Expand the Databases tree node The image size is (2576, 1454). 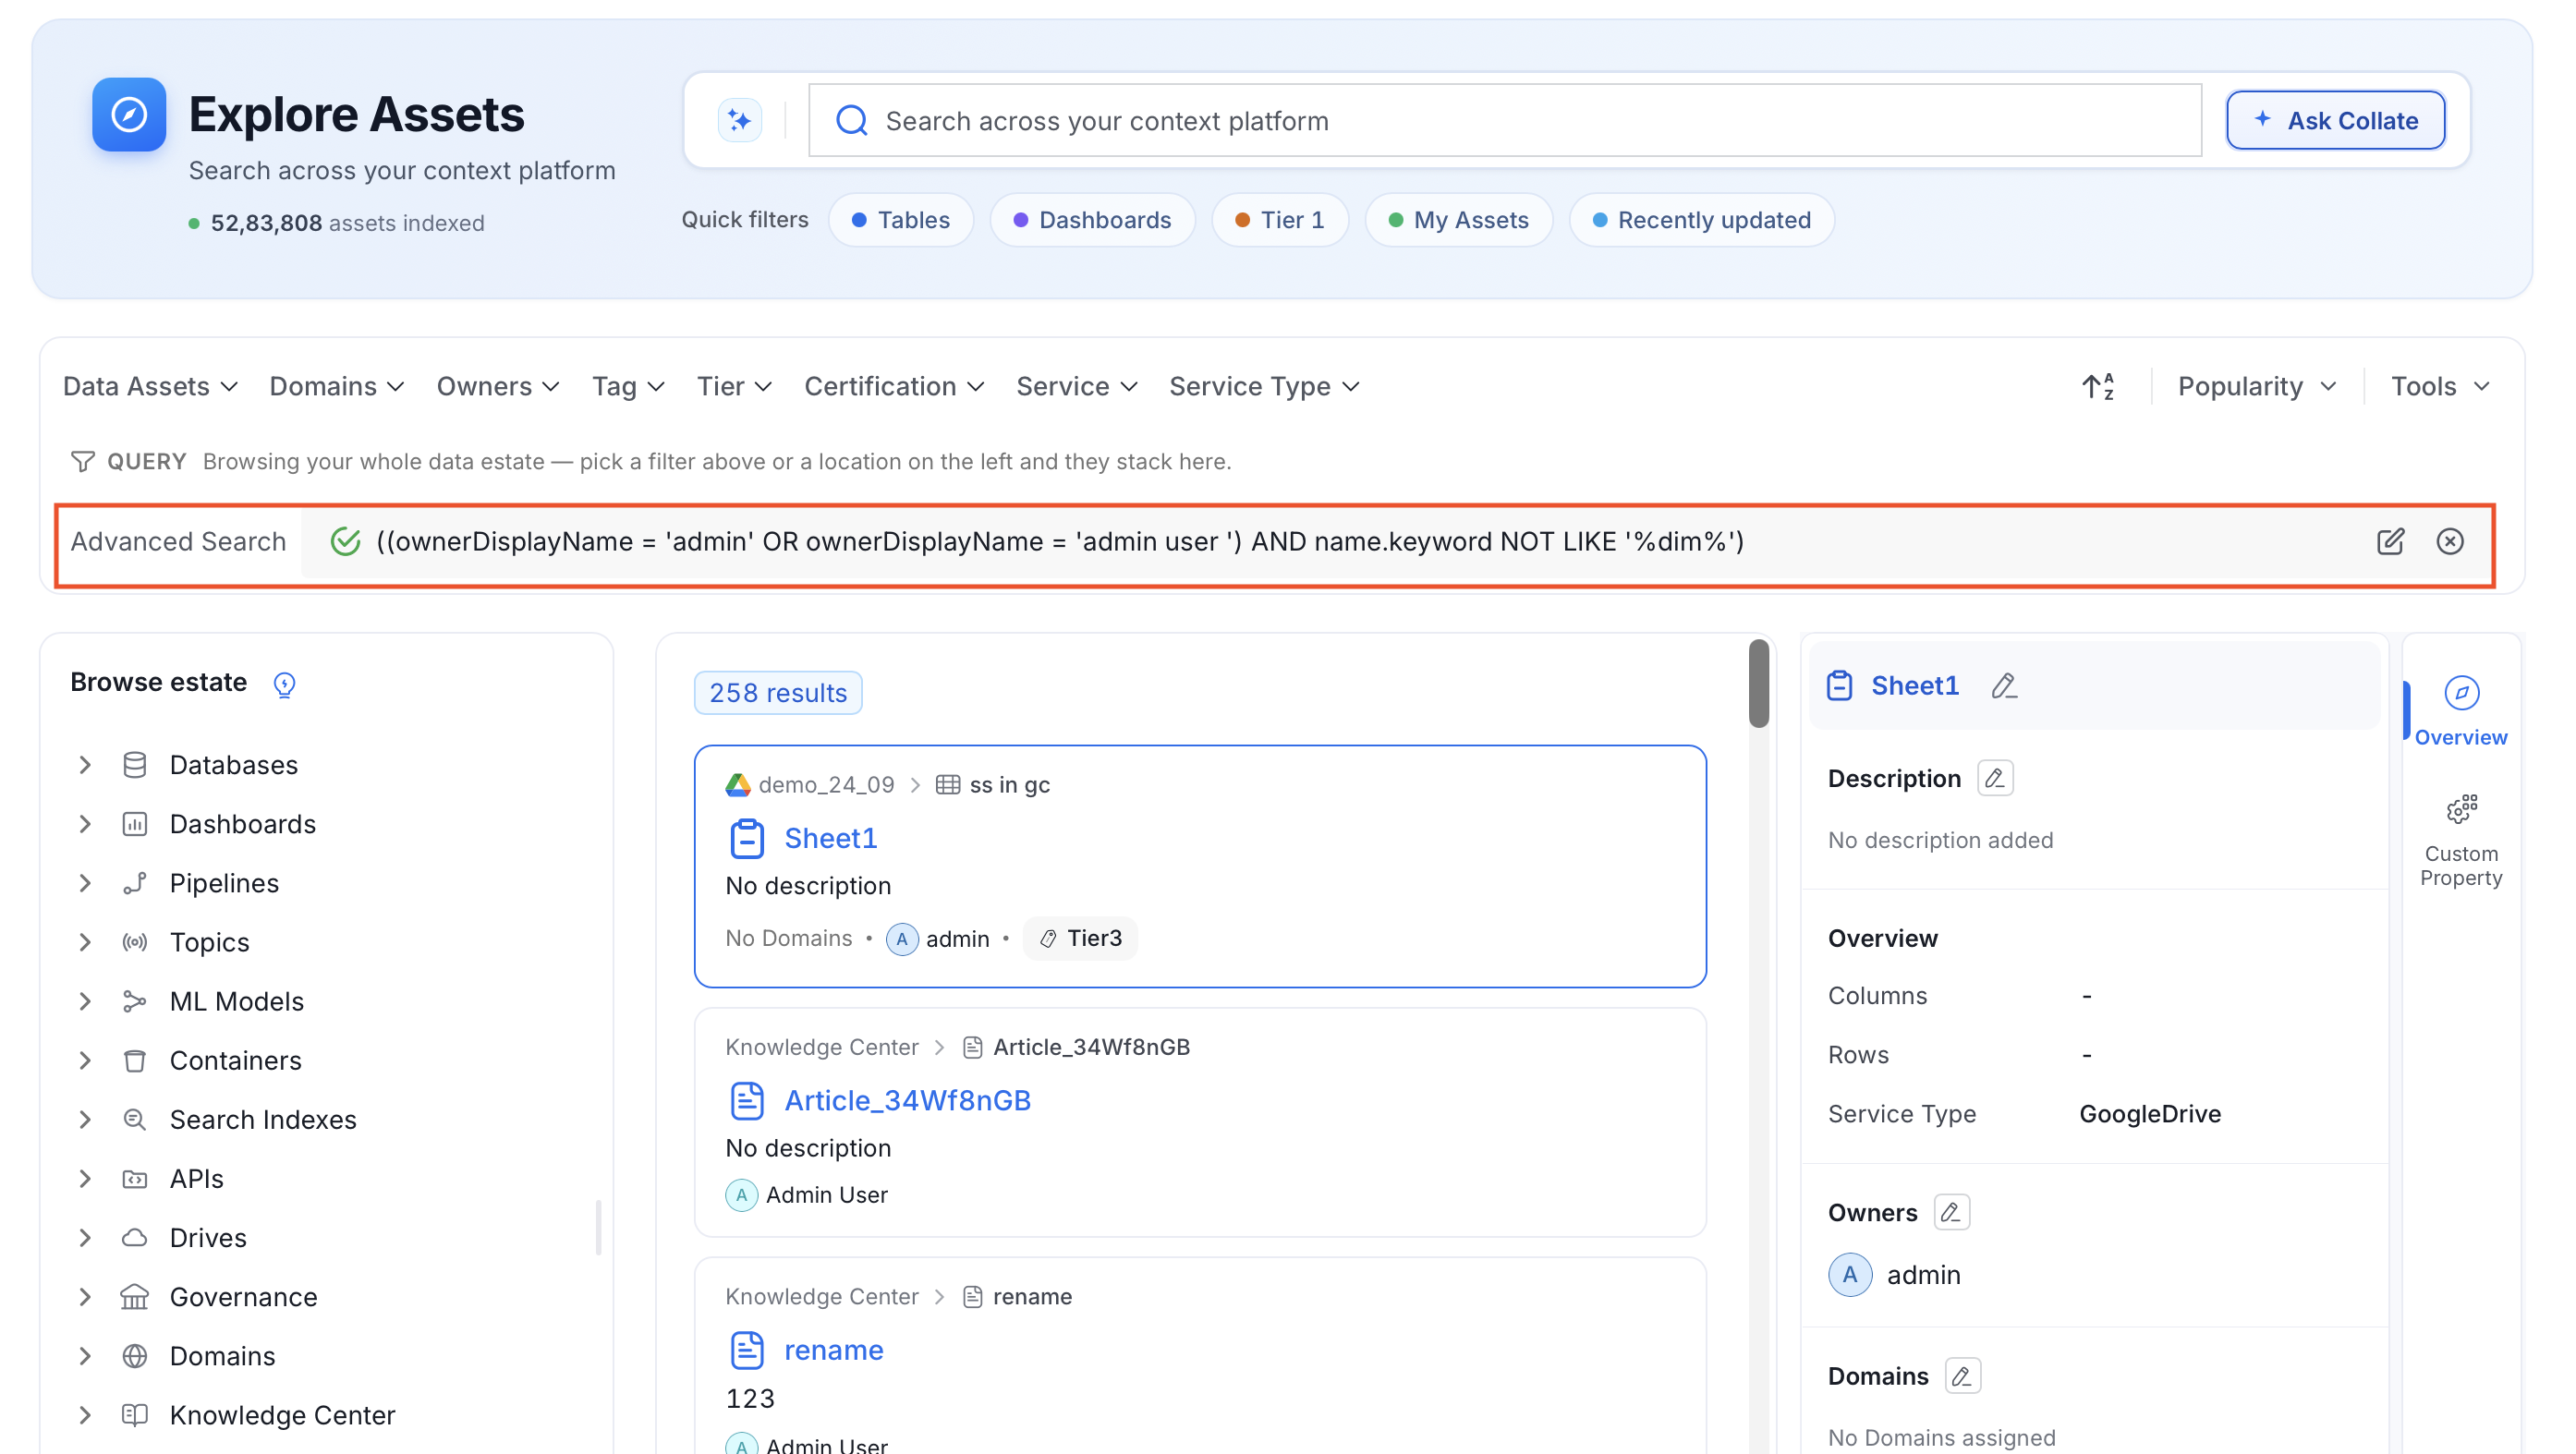[85, 765]
